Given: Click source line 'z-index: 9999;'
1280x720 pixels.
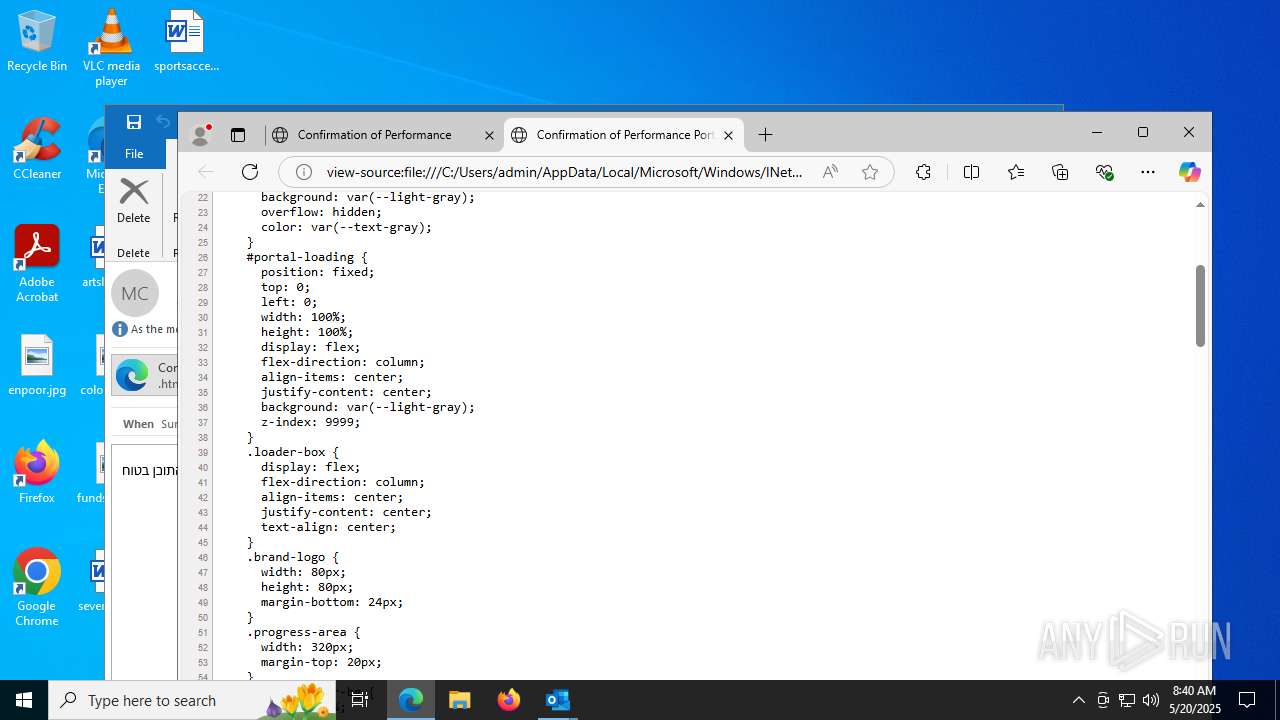Looking at the screenshot, I should click(x=310, y=422).
